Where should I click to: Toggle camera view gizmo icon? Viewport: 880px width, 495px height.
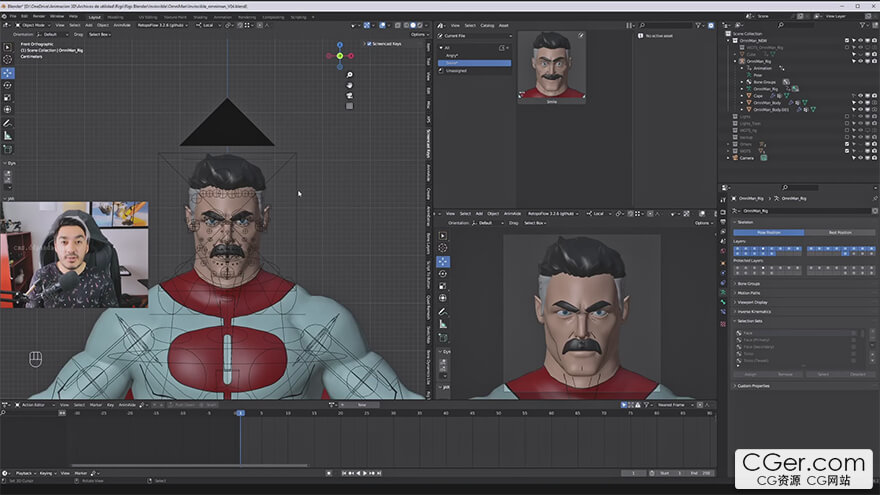click(349, 95)
